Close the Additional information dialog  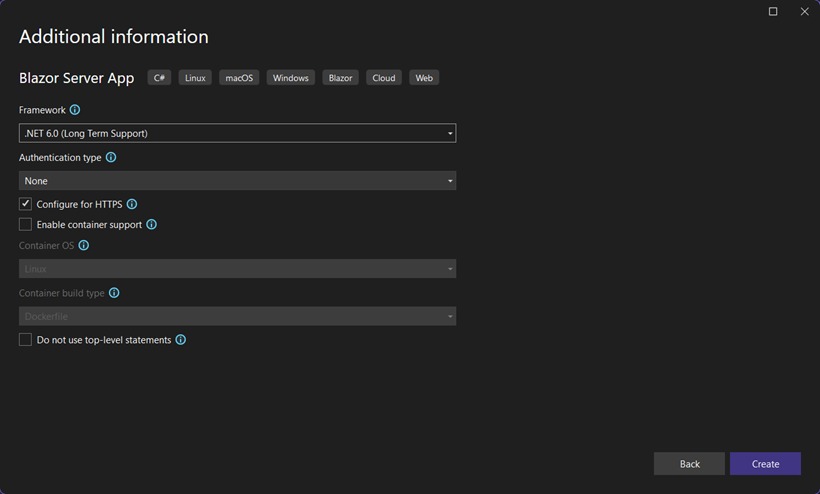tap(804, 12)
